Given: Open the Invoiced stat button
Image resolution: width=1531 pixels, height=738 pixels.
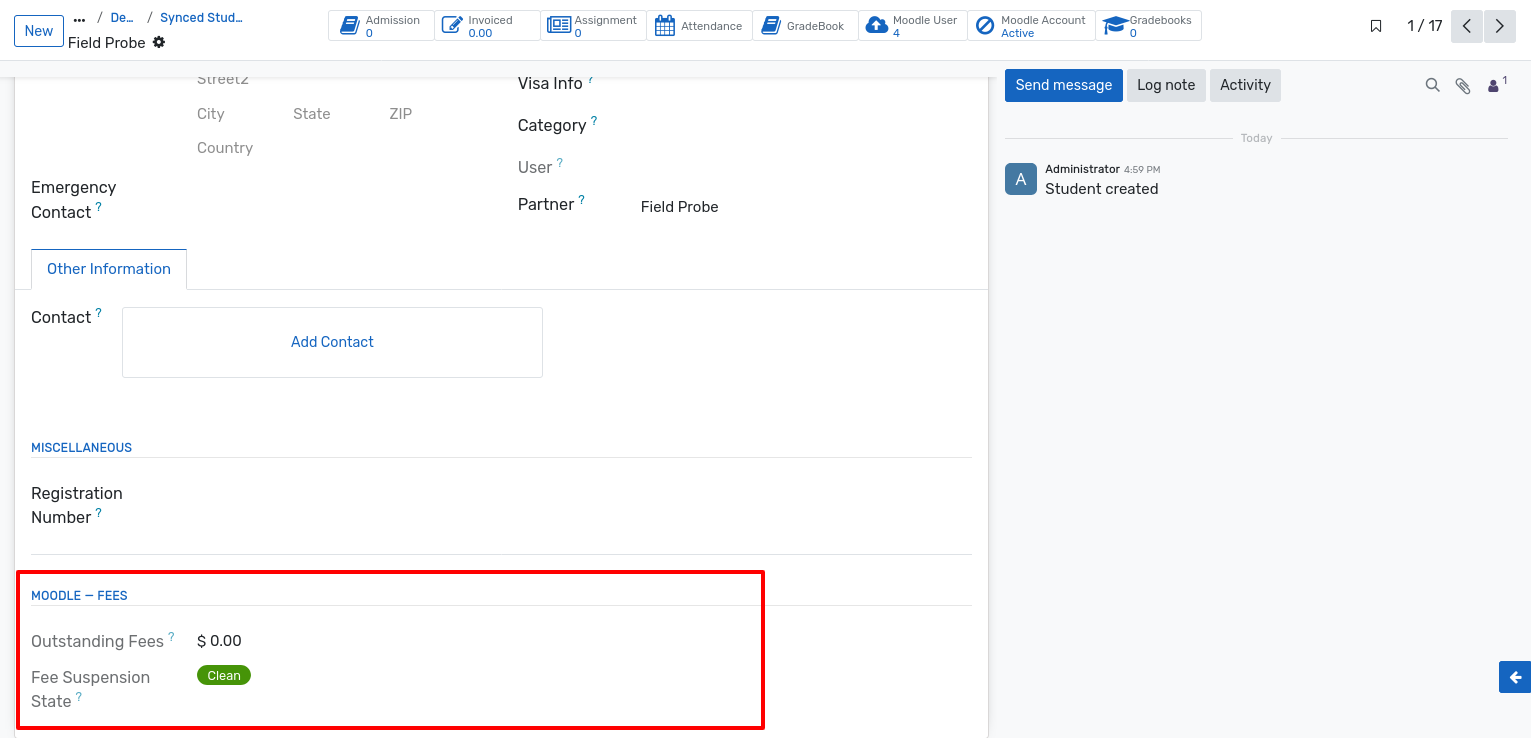Looking at the screenshot, I should [487, 26].
